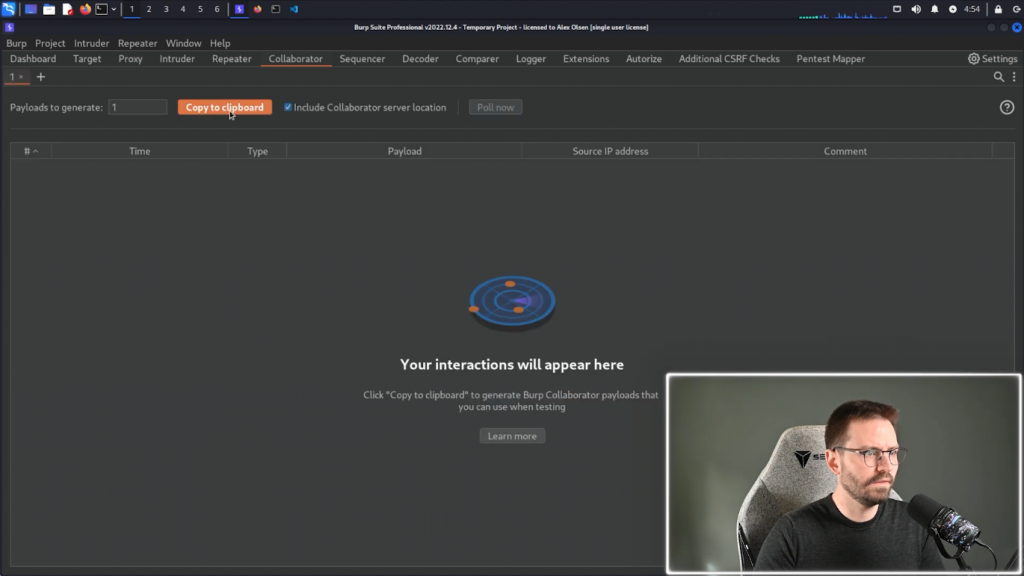Open the Project menu

pos(50,43)
